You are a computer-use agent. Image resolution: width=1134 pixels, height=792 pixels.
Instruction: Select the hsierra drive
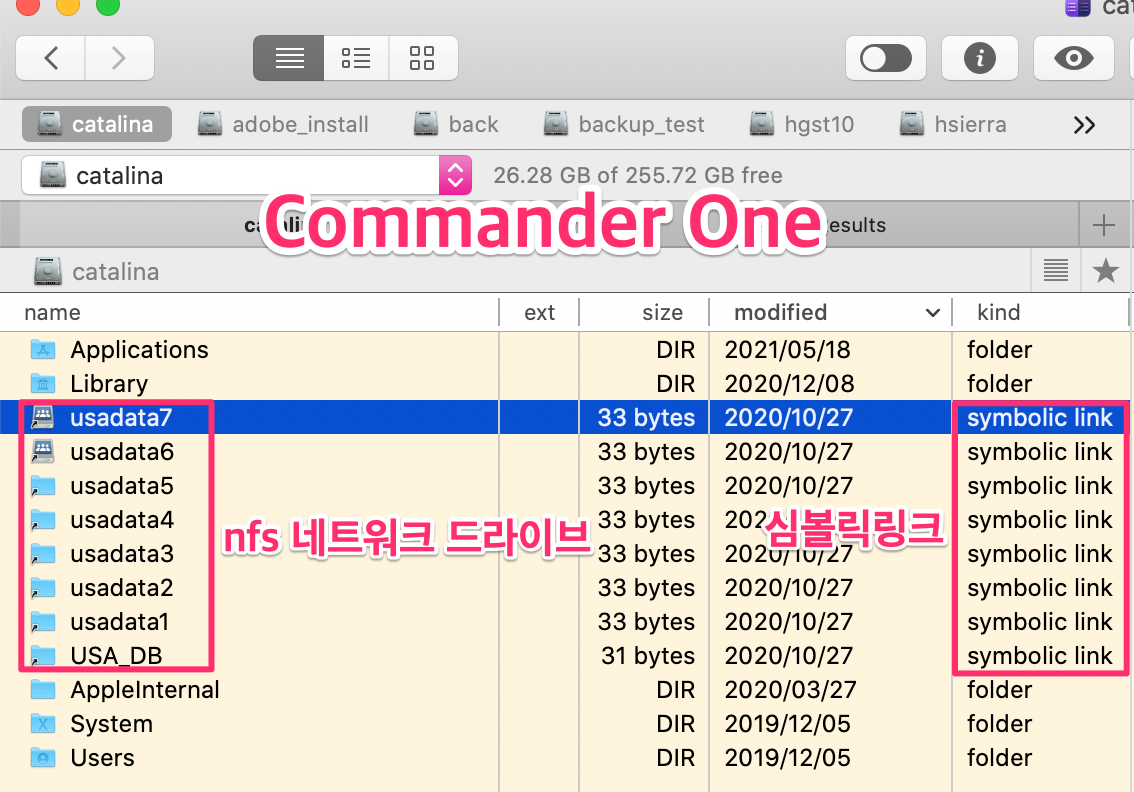(952, 124)
